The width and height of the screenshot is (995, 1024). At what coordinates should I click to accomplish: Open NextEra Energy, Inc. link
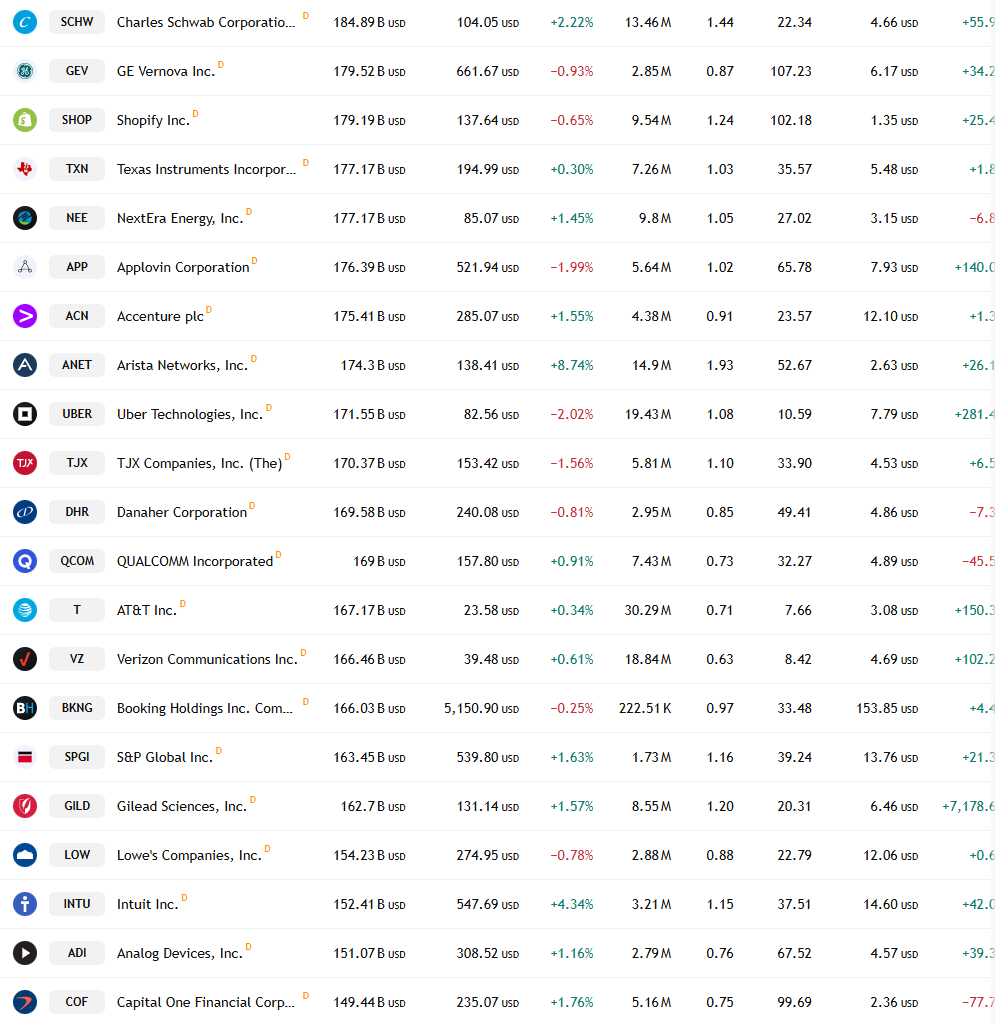180,218
